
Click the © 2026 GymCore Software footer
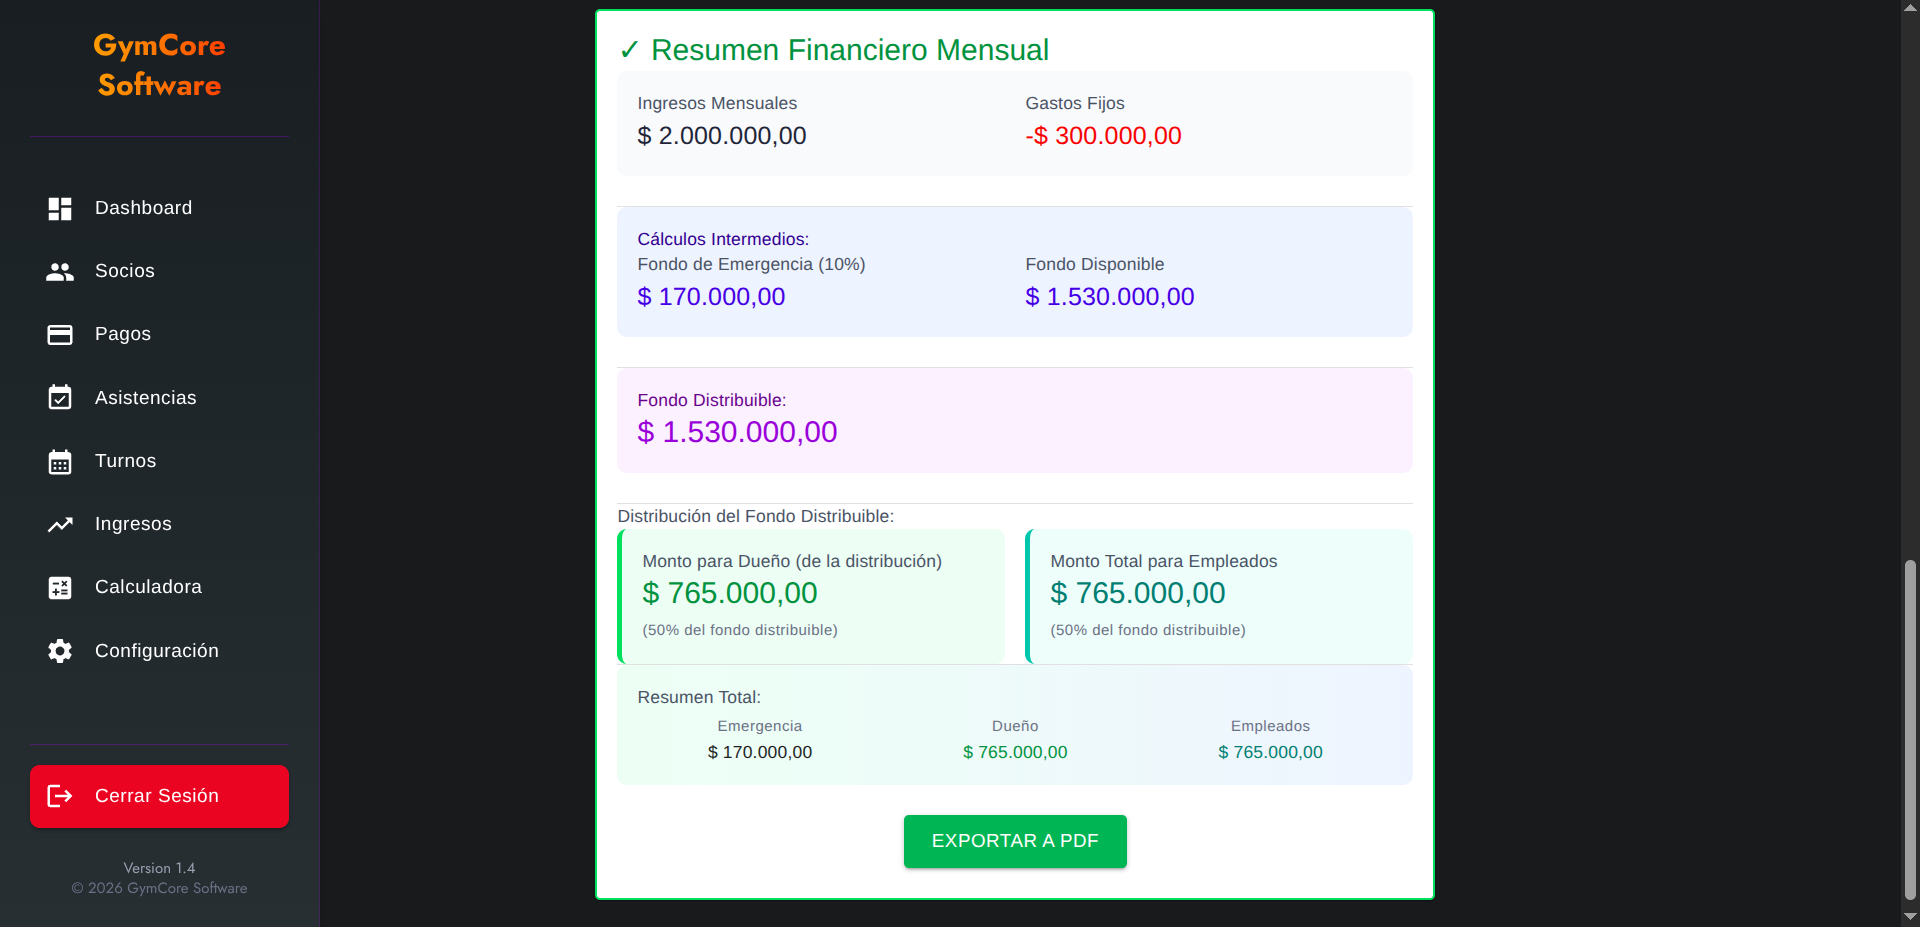159,888
